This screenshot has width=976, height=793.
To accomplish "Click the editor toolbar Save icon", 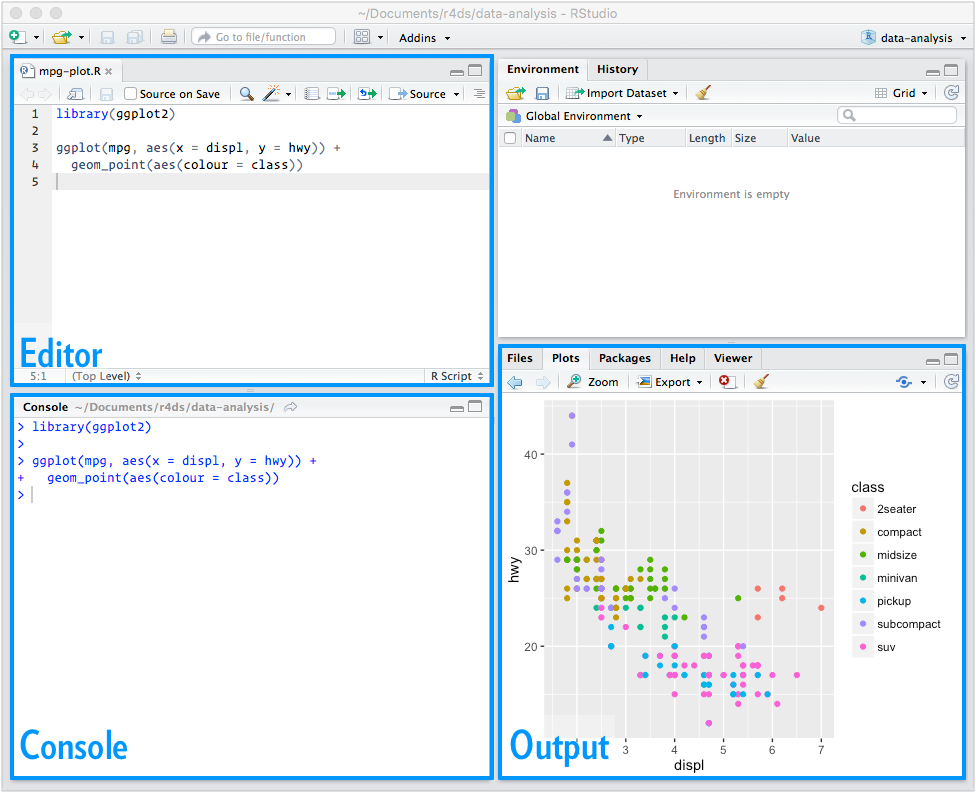I will click(106, 94).
